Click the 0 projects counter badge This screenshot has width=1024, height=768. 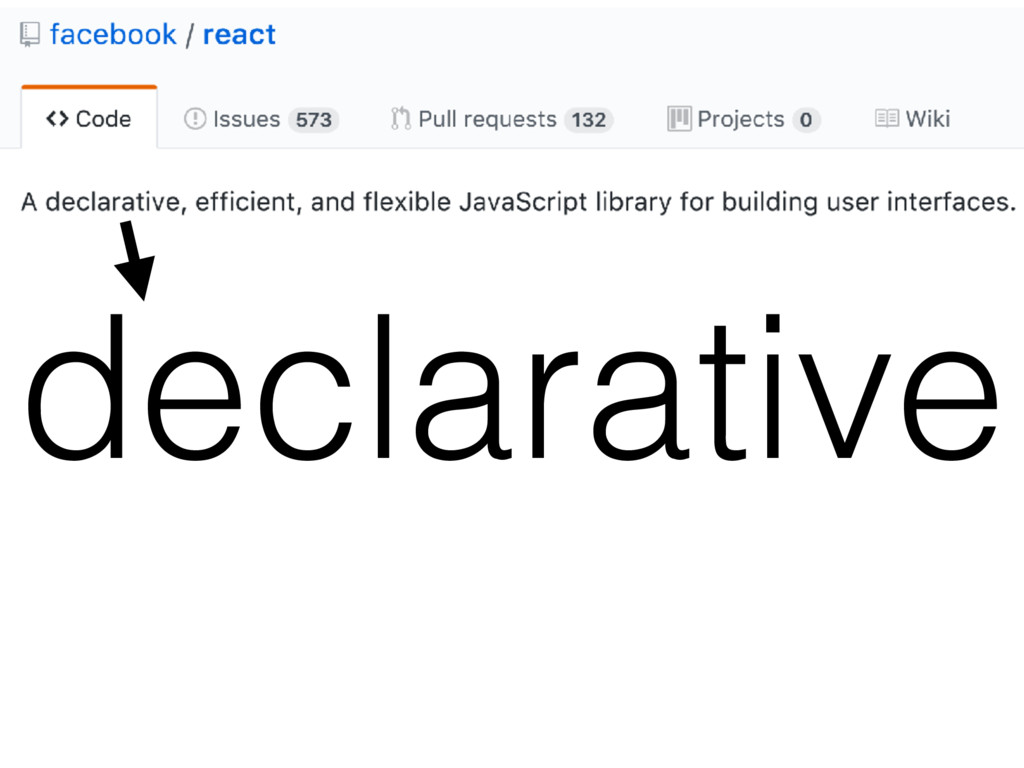point(806,120)
